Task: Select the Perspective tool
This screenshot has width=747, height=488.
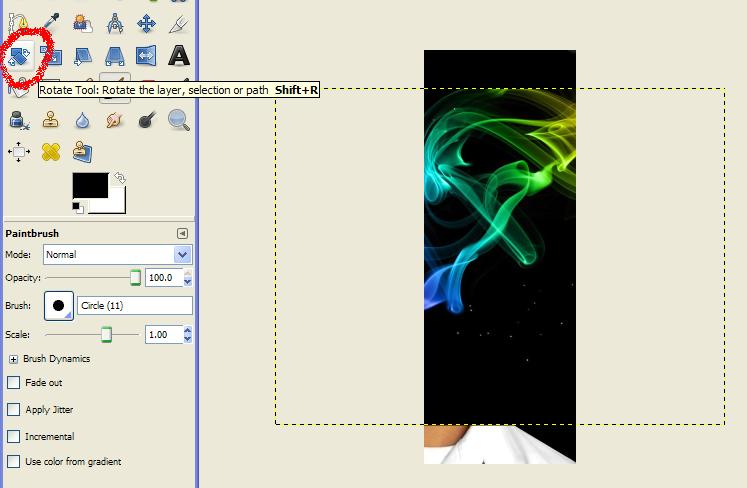Action: (115, 56)
